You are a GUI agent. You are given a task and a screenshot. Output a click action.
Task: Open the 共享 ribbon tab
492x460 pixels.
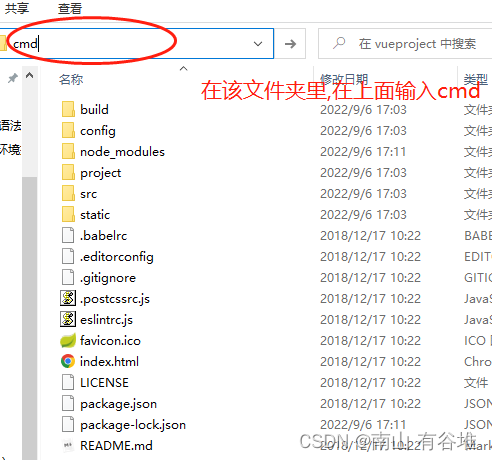point(17,8)
